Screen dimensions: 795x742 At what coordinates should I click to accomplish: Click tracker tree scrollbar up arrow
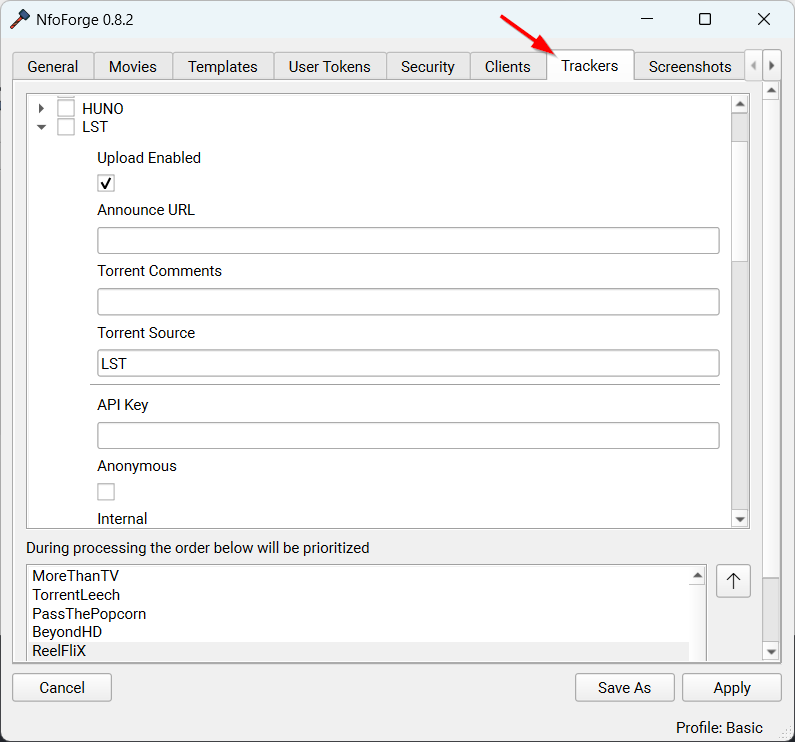tap(740, 104)
